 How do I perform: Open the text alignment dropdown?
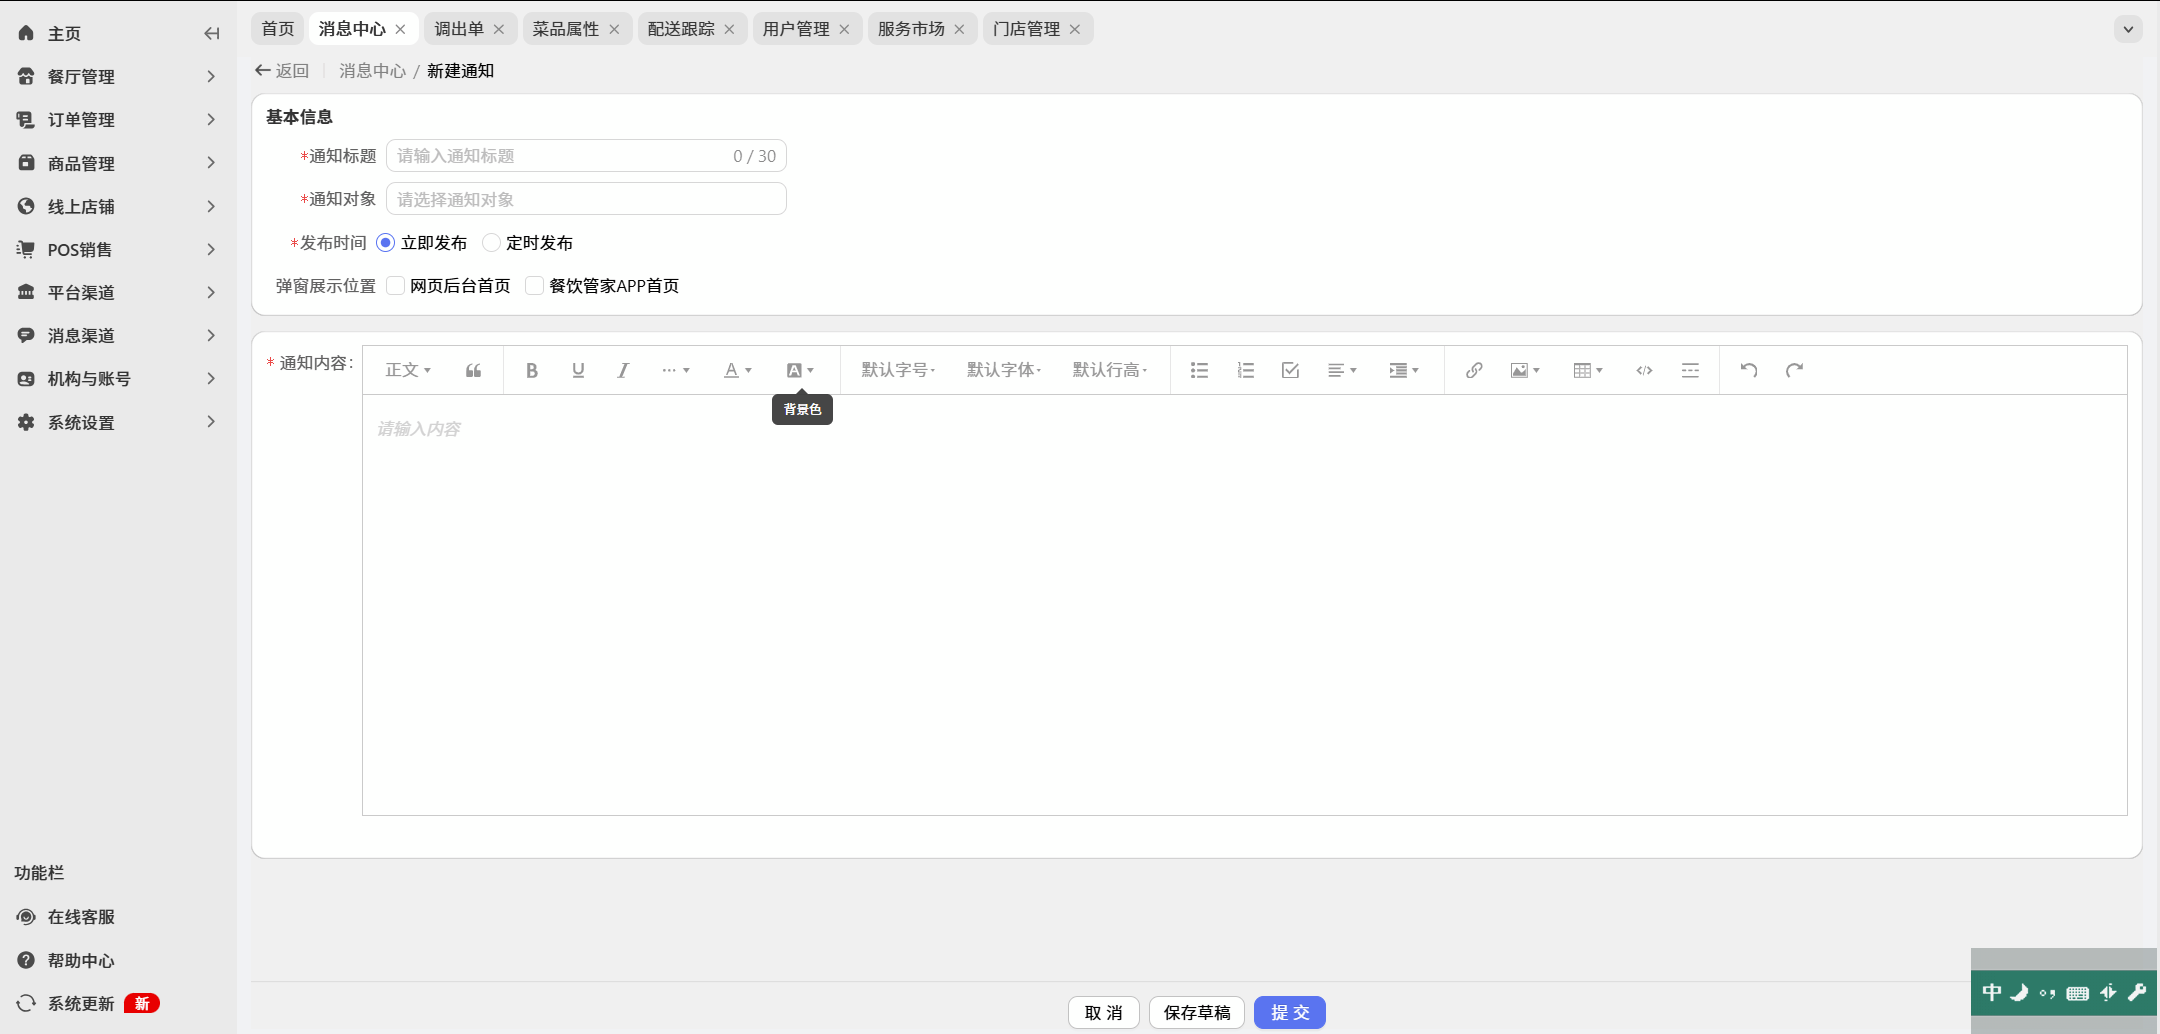[1342, 370]
